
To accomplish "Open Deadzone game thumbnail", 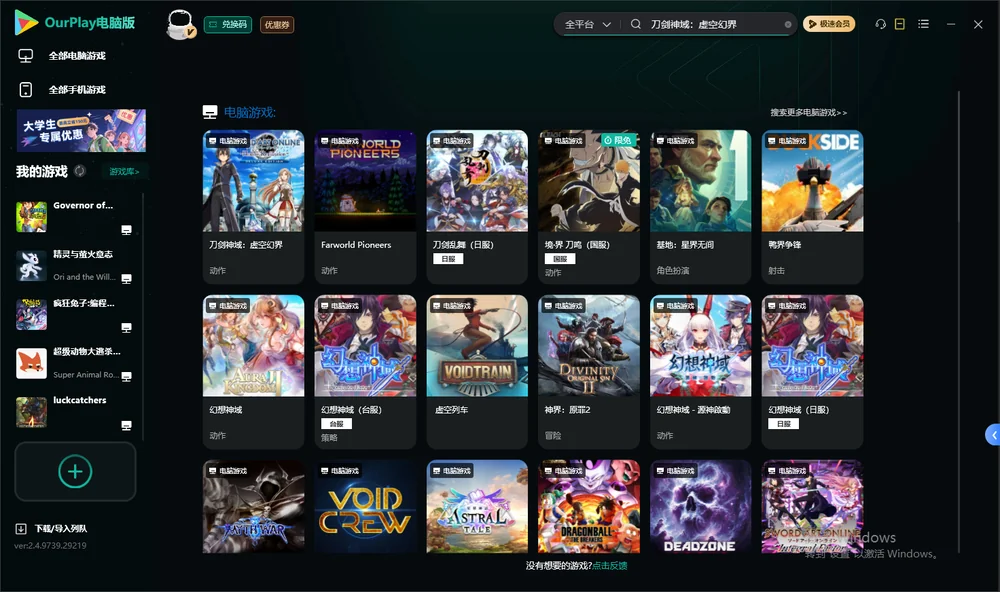I will coord(700,507).
